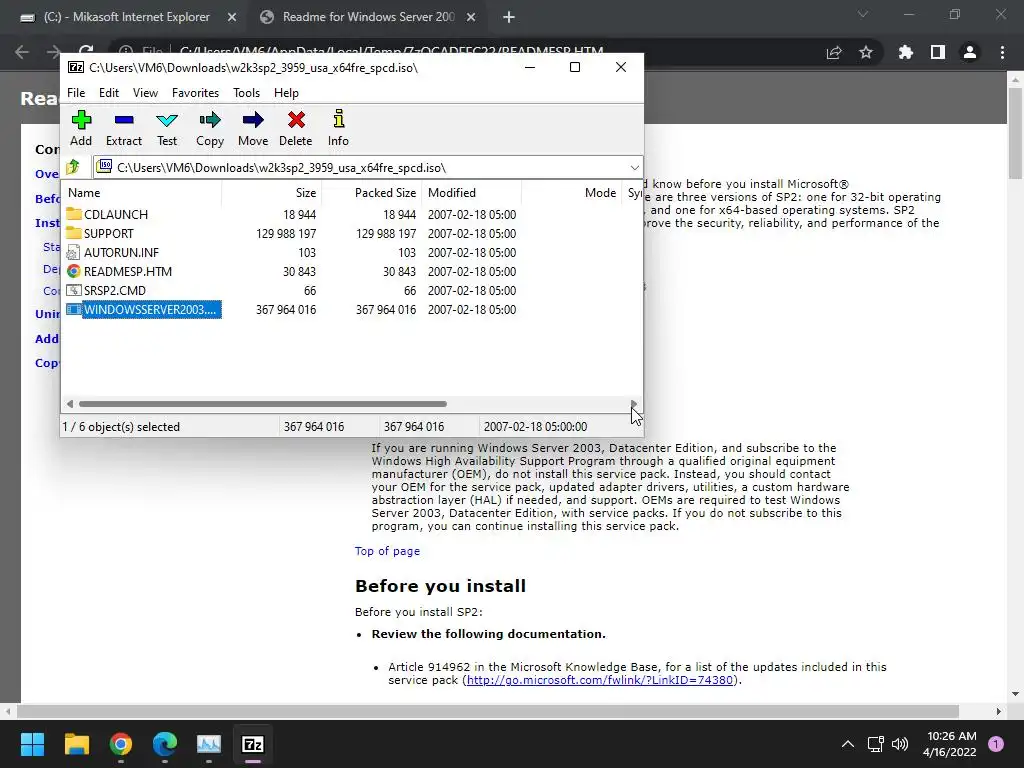Open the Chrome extensions puzzle icon
This screenshot has width=1024, height=768.
pos(905,52)
